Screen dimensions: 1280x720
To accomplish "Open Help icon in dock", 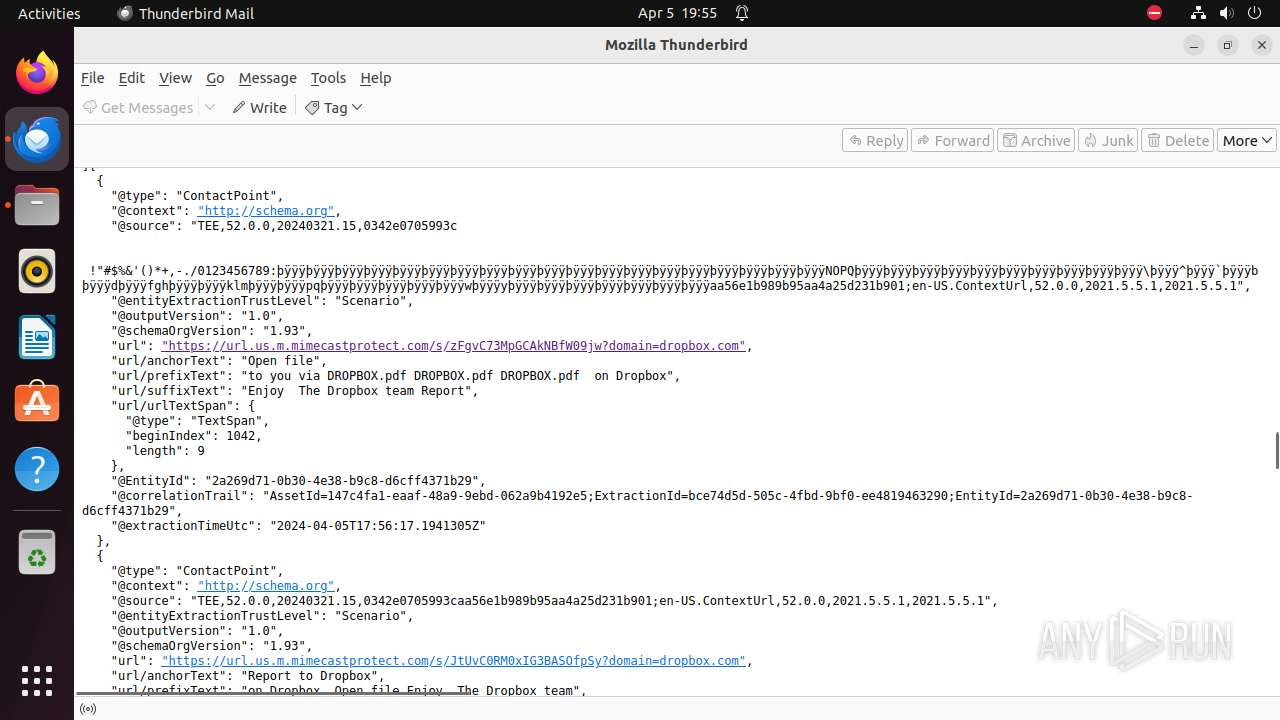I will (37, 469).
